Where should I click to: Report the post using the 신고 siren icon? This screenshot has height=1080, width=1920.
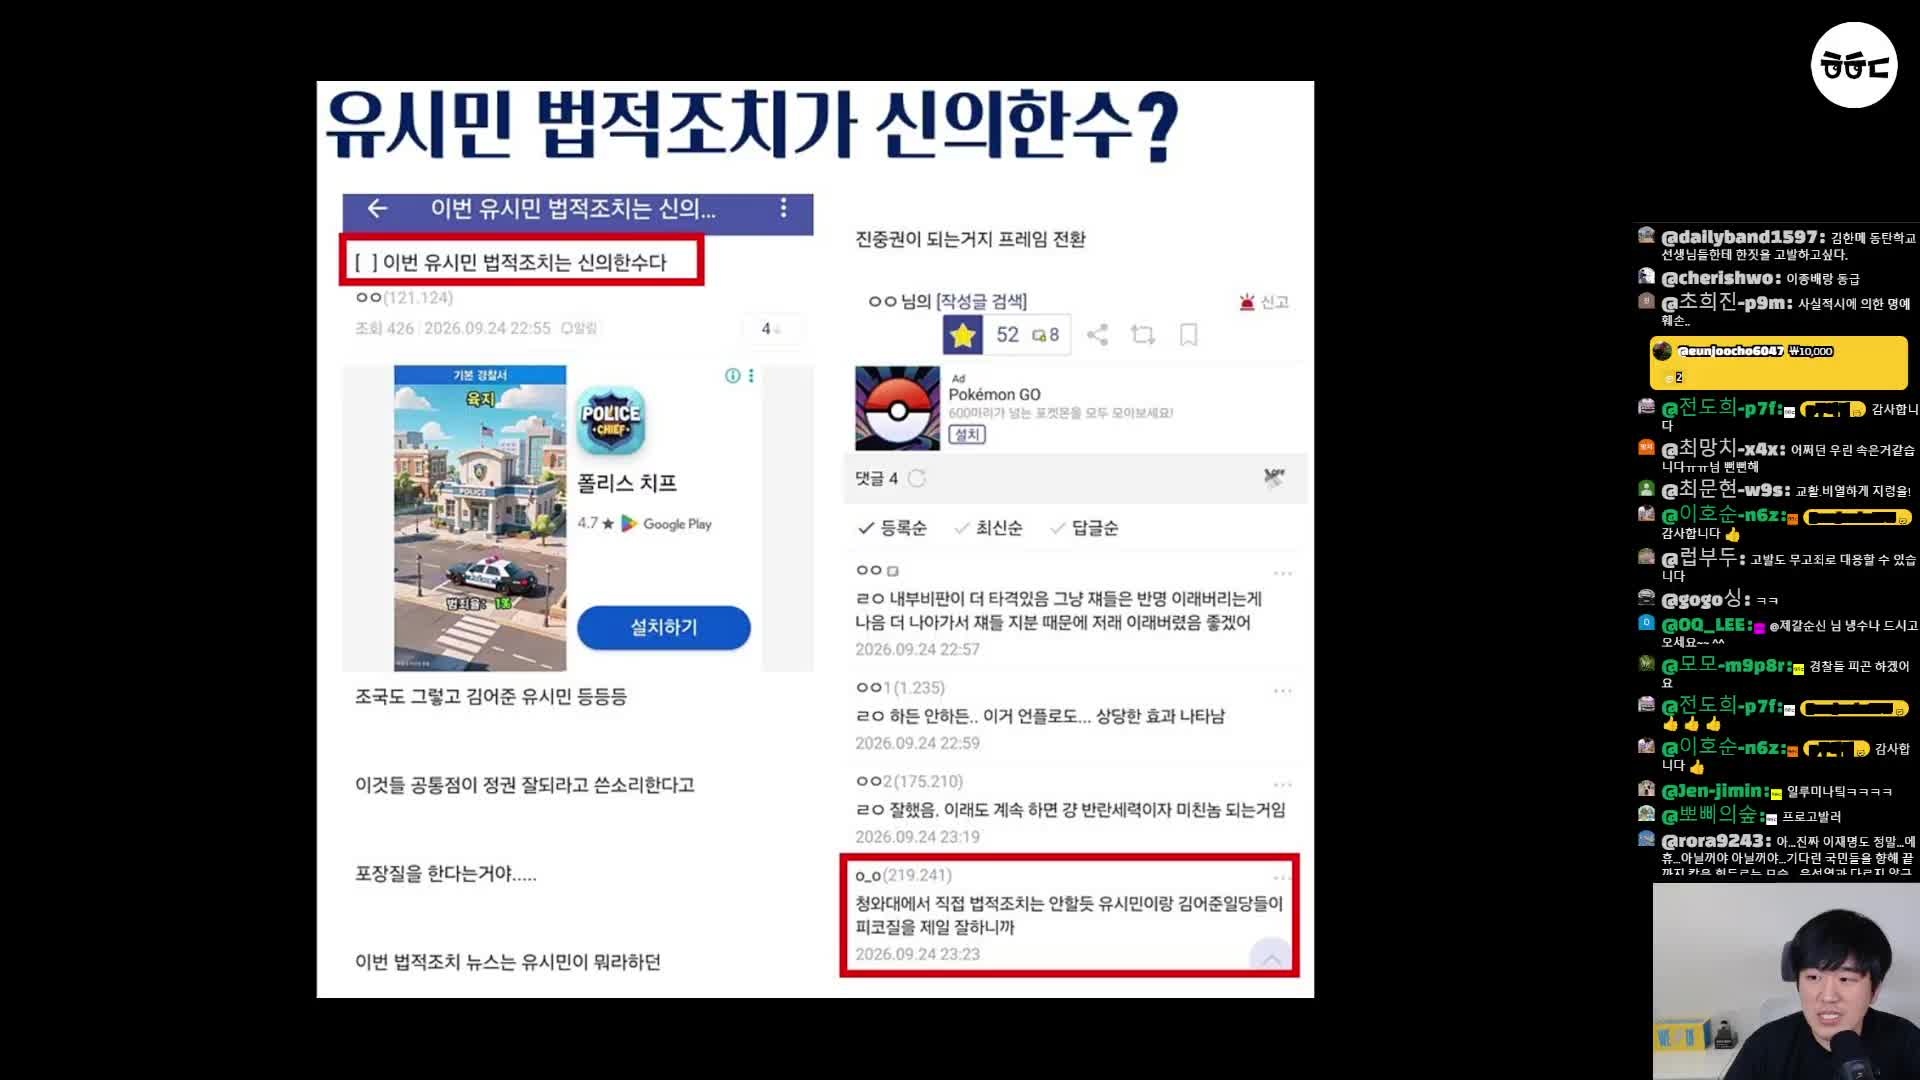(1263, 302)
